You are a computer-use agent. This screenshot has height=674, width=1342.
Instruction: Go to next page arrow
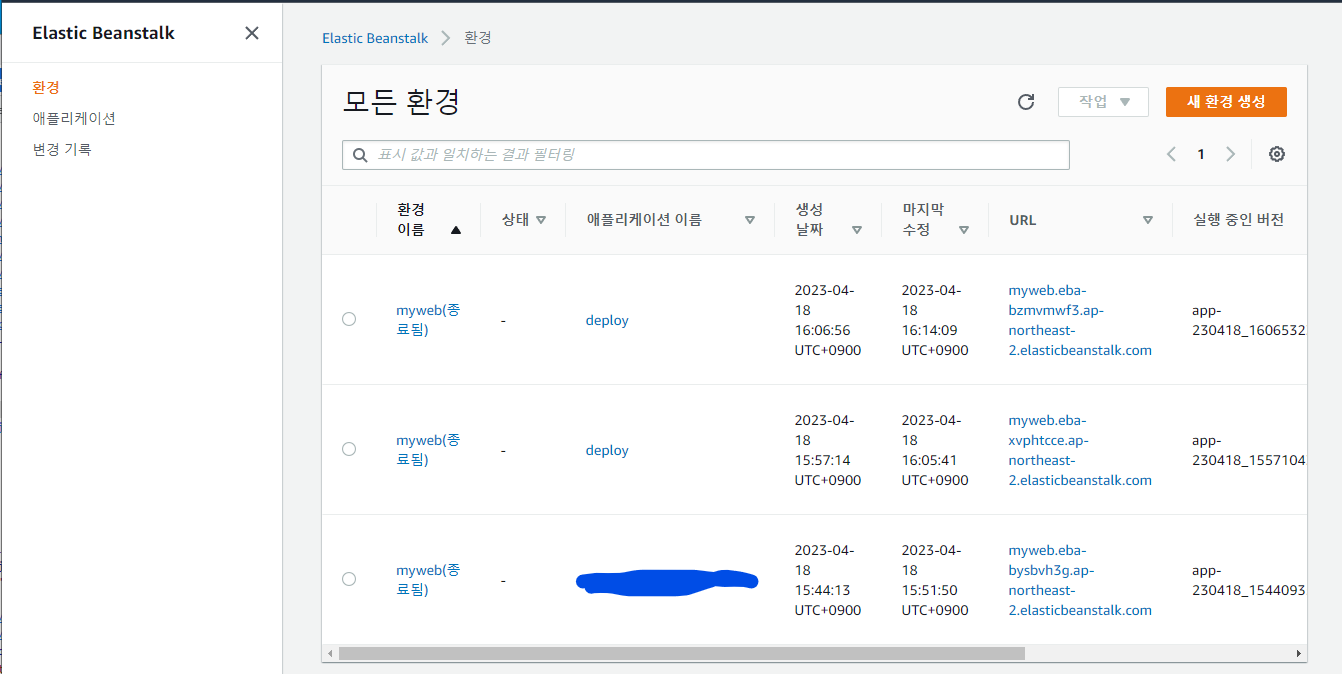pyautogui.click(x=1231, y=154)
